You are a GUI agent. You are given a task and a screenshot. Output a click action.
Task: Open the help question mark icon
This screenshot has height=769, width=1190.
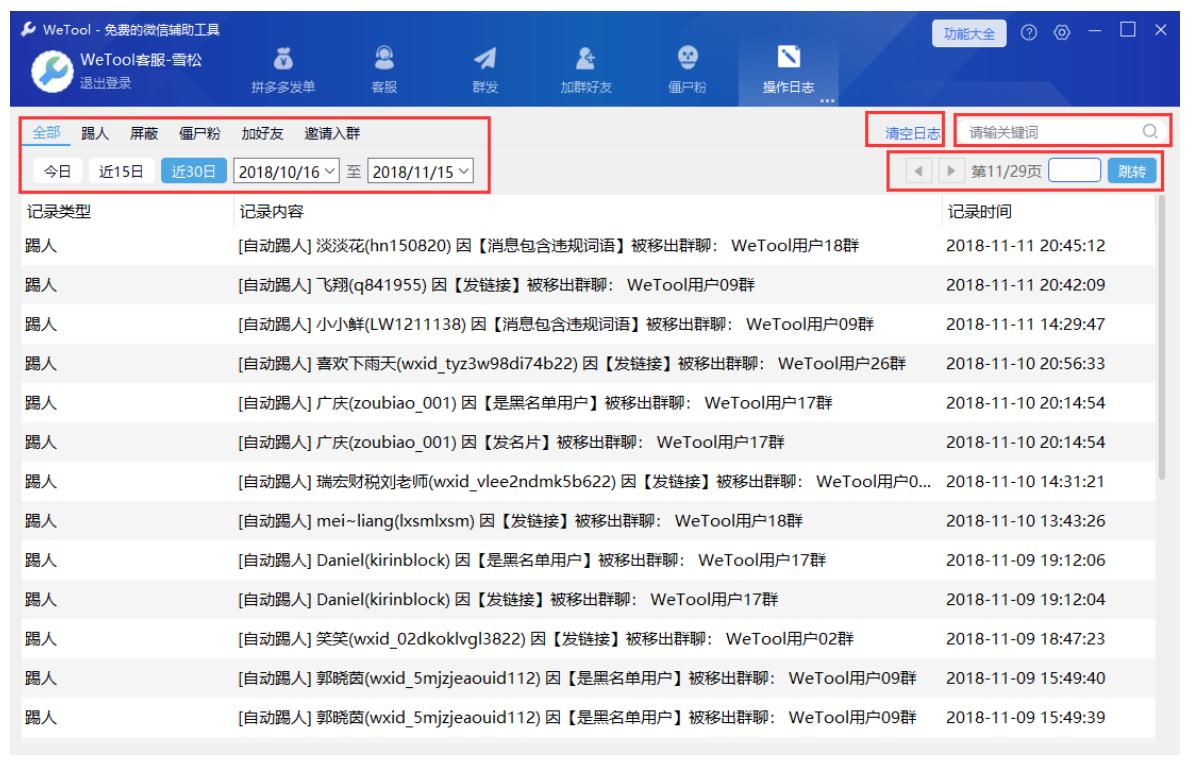pos(1028,33)
